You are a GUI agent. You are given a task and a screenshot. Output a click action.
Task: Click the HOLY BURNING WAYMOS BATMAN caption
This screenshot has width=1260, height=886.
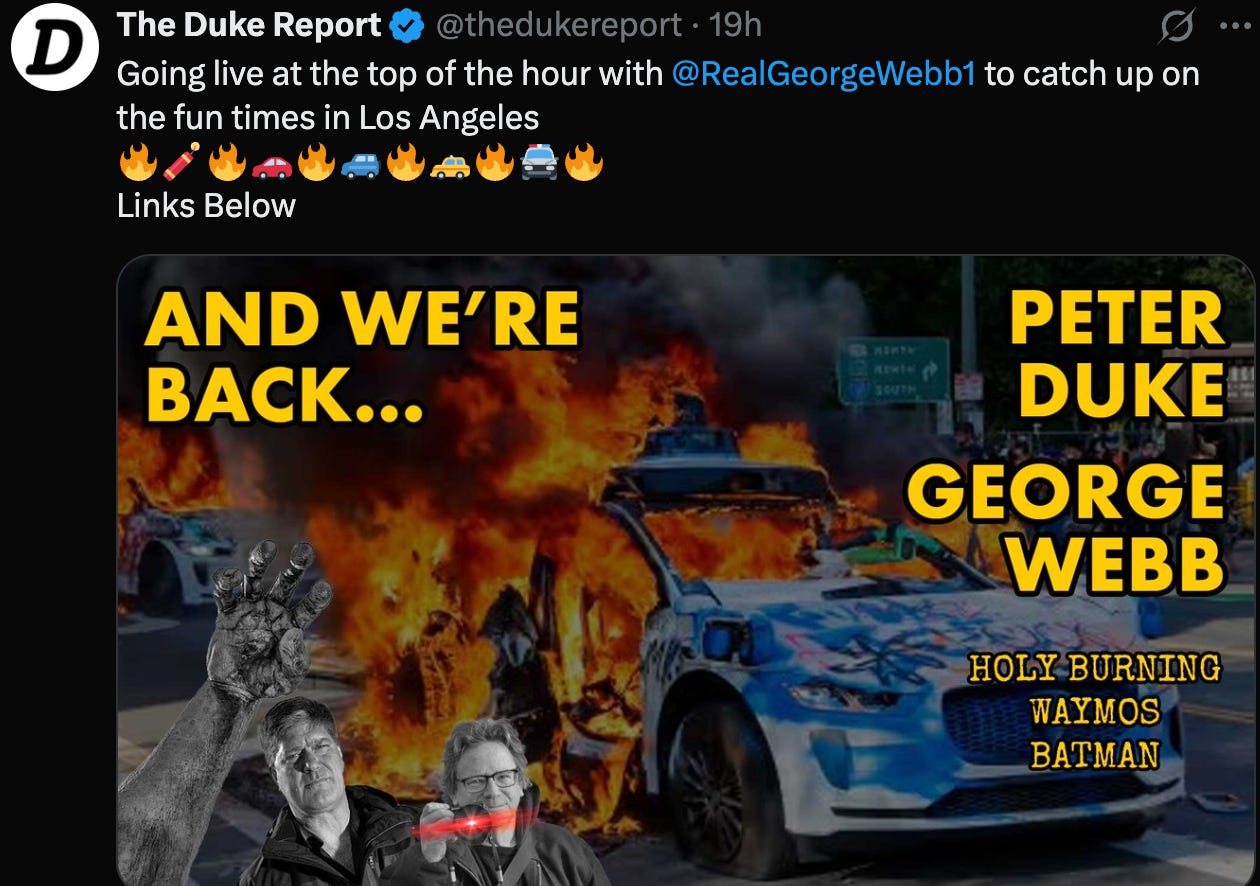[1094, 712]
